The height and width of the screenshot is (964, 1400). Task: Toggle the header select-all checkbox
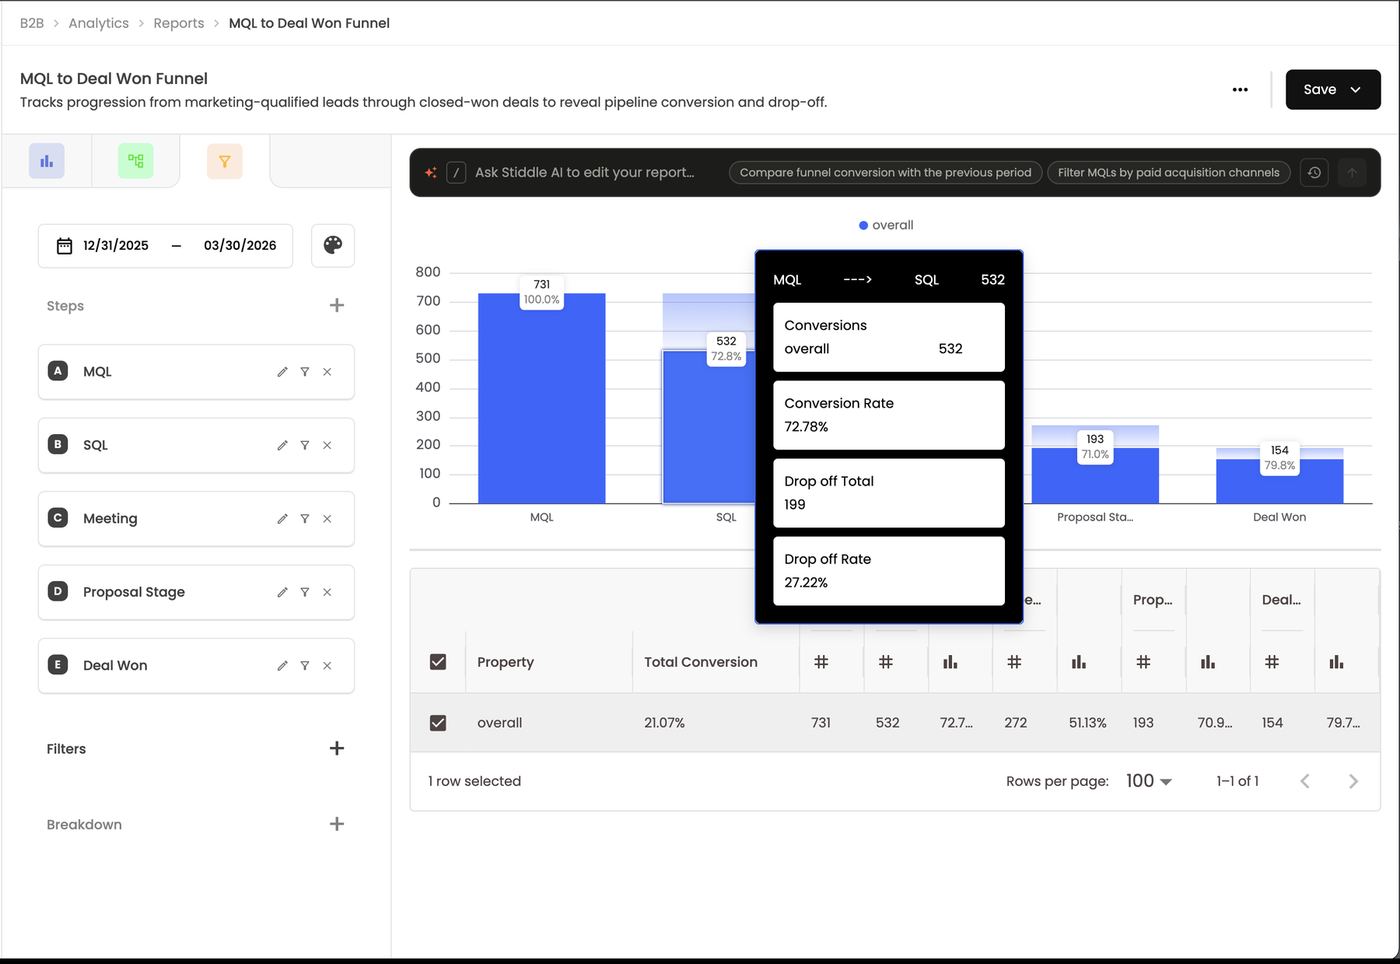click(x=438, y=662)
